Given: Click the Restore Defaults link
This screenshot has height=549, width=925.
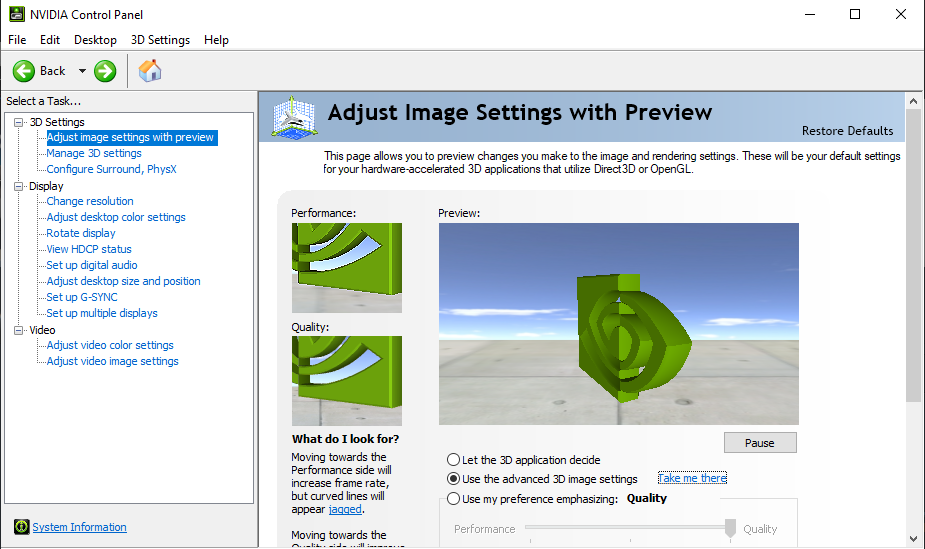Looking at the screenshot, I should [847, 131].
